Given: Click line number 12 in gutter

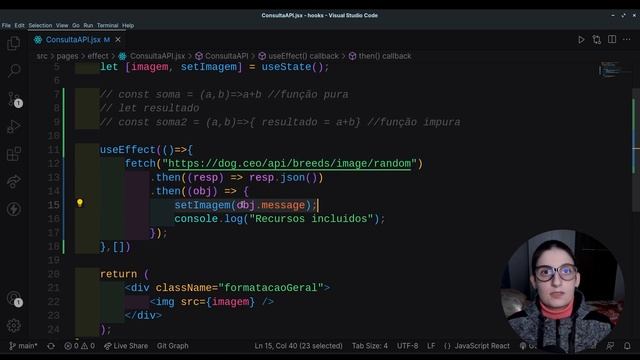Looking at the screenshot, I should coord(53,164).
